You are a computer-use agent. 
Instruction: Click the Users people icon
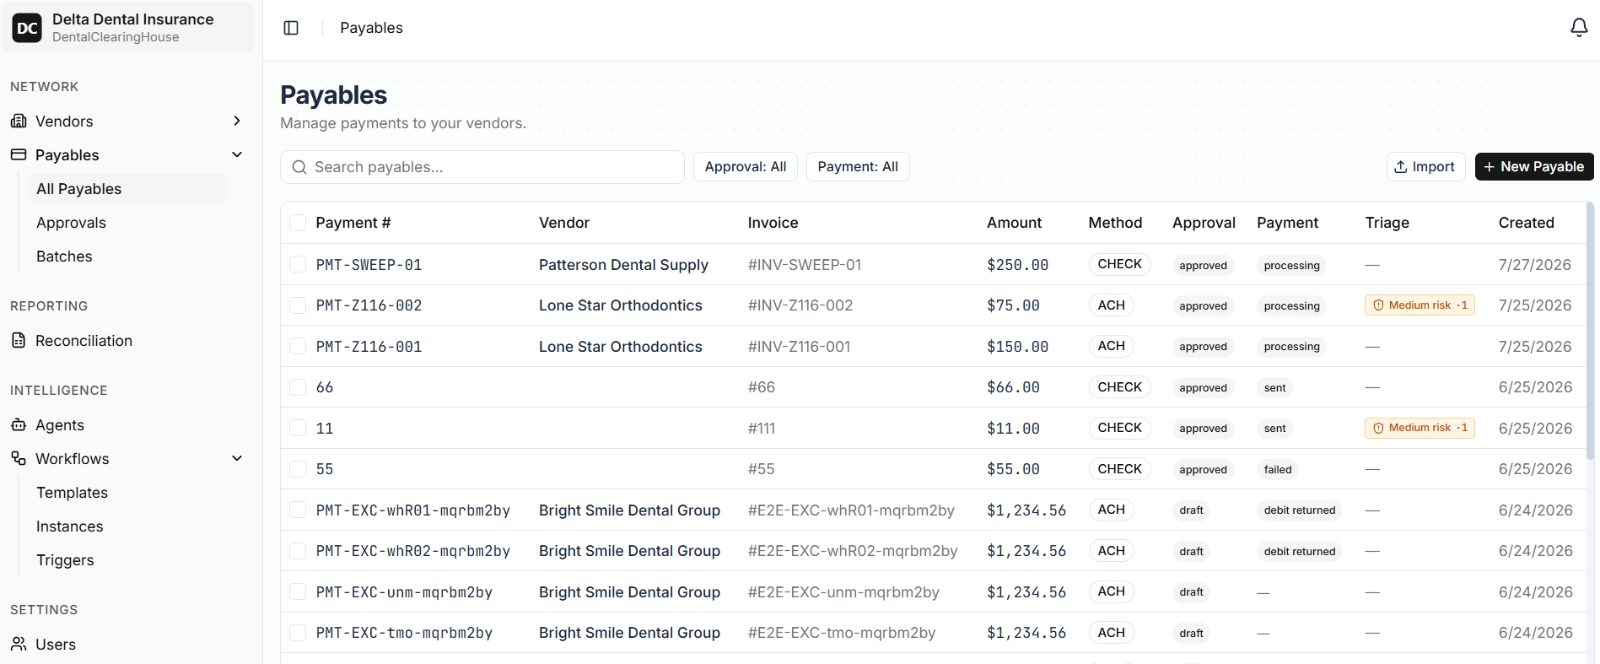(x=18, y=645)
